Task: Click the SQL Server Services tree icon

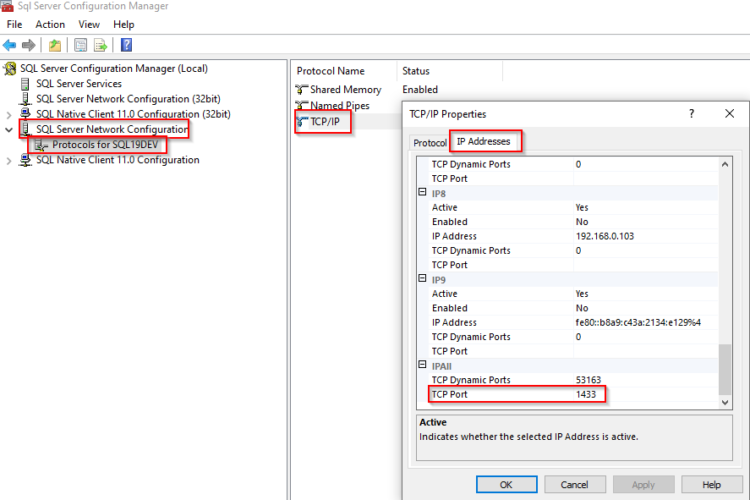Action: tap(26, 84)
